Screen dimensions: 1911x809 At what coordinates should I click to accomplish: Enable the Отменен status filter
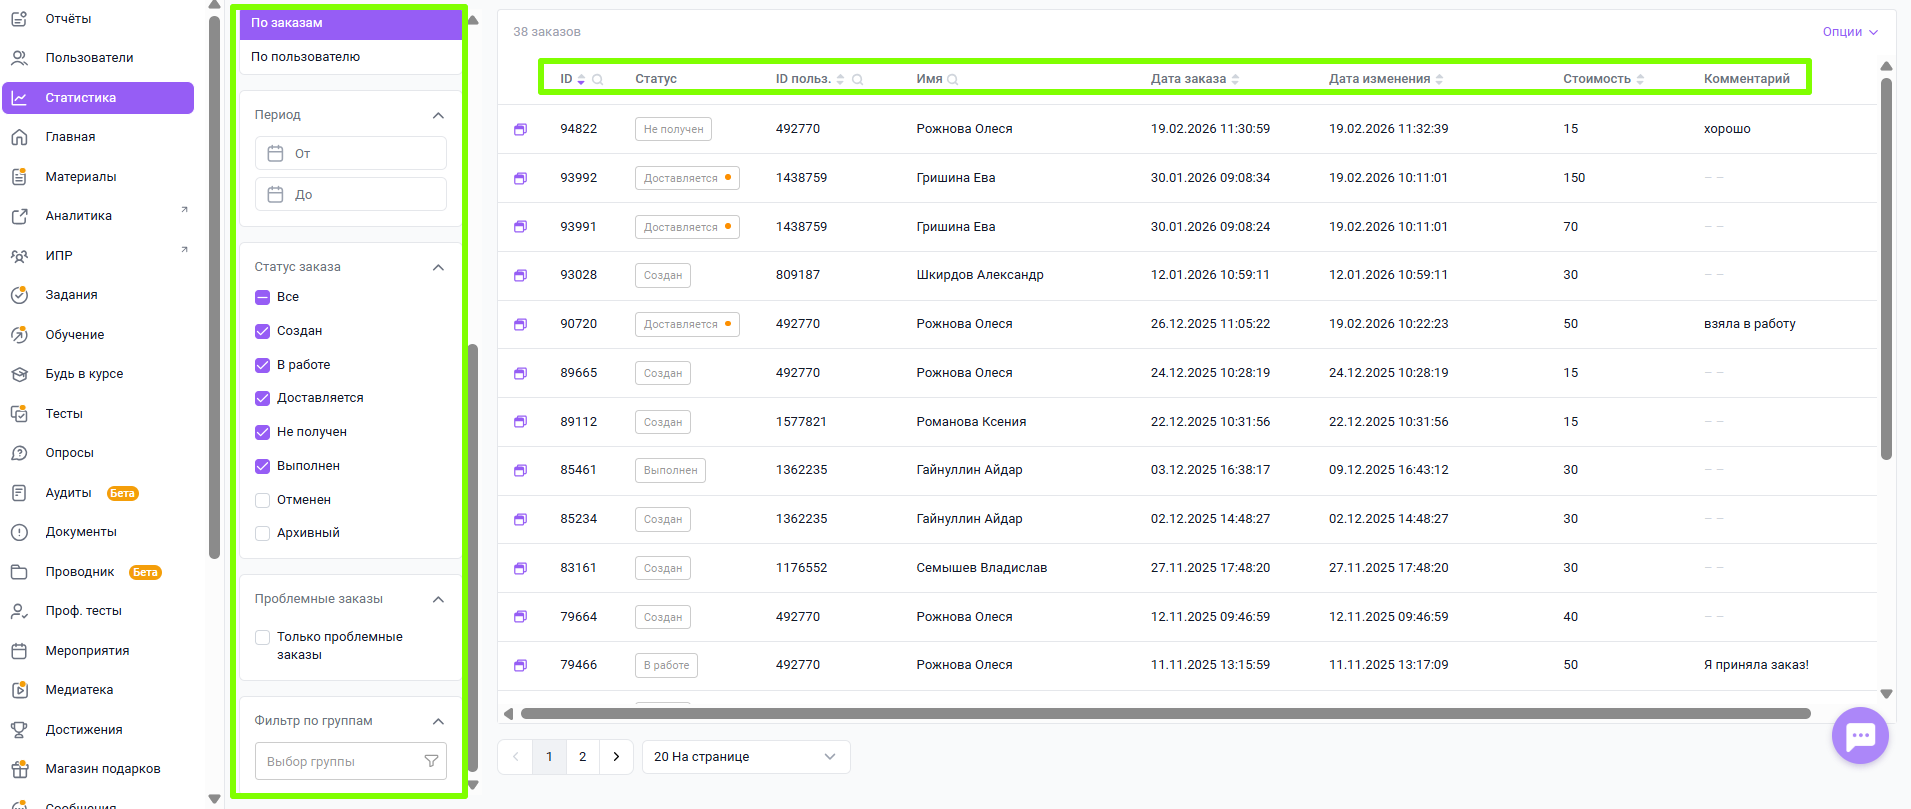[x=263, y=500]
